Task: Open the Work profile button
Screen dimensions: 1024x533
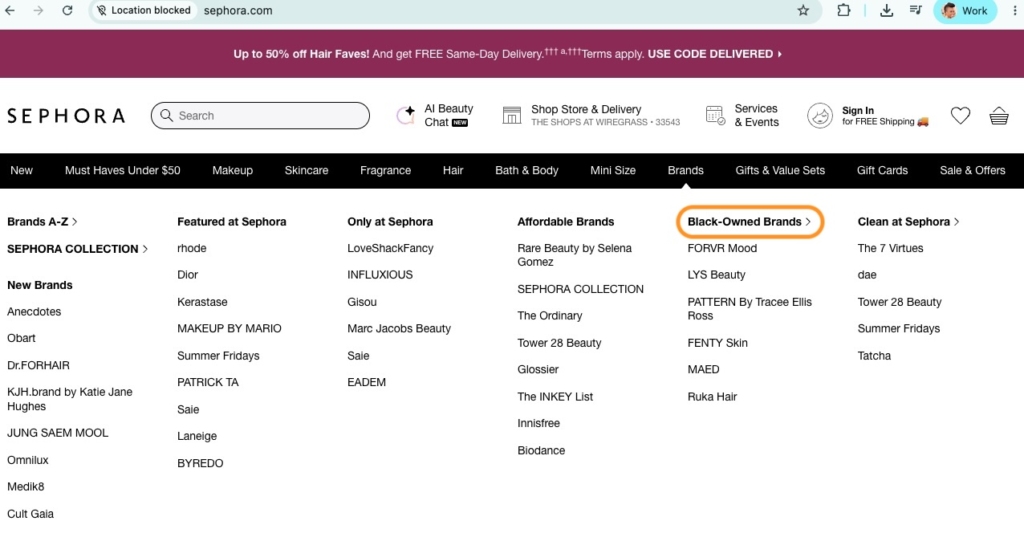Action: click(x=965, y=10)
